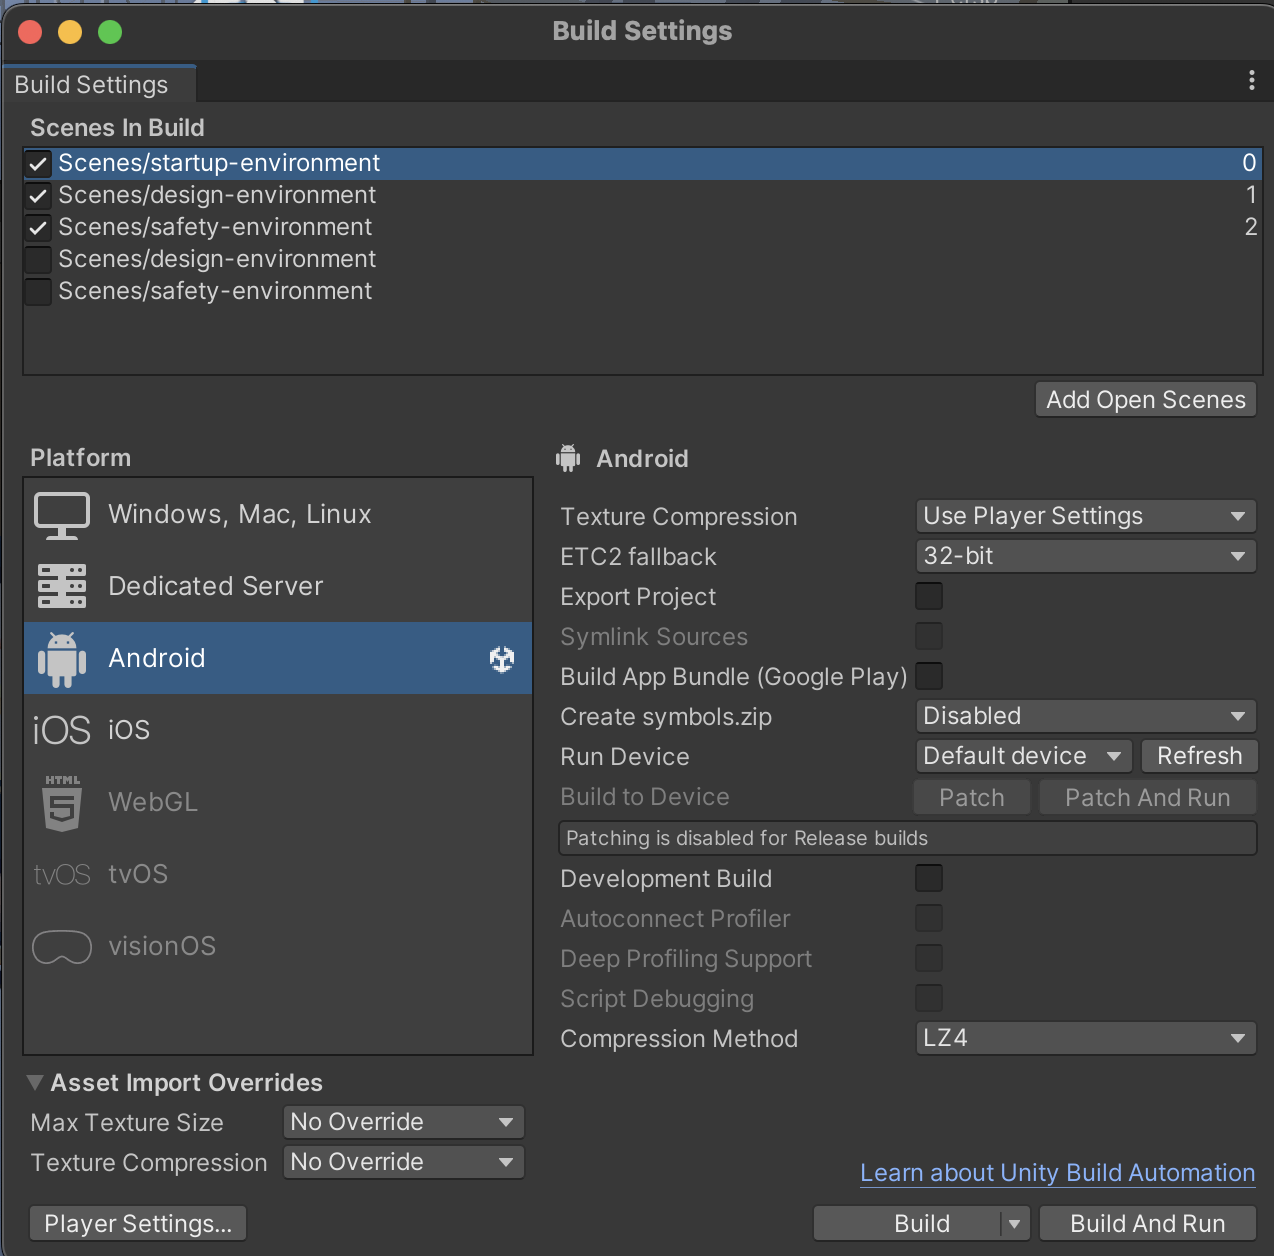Click the Build Settings tab

(92, 85)
